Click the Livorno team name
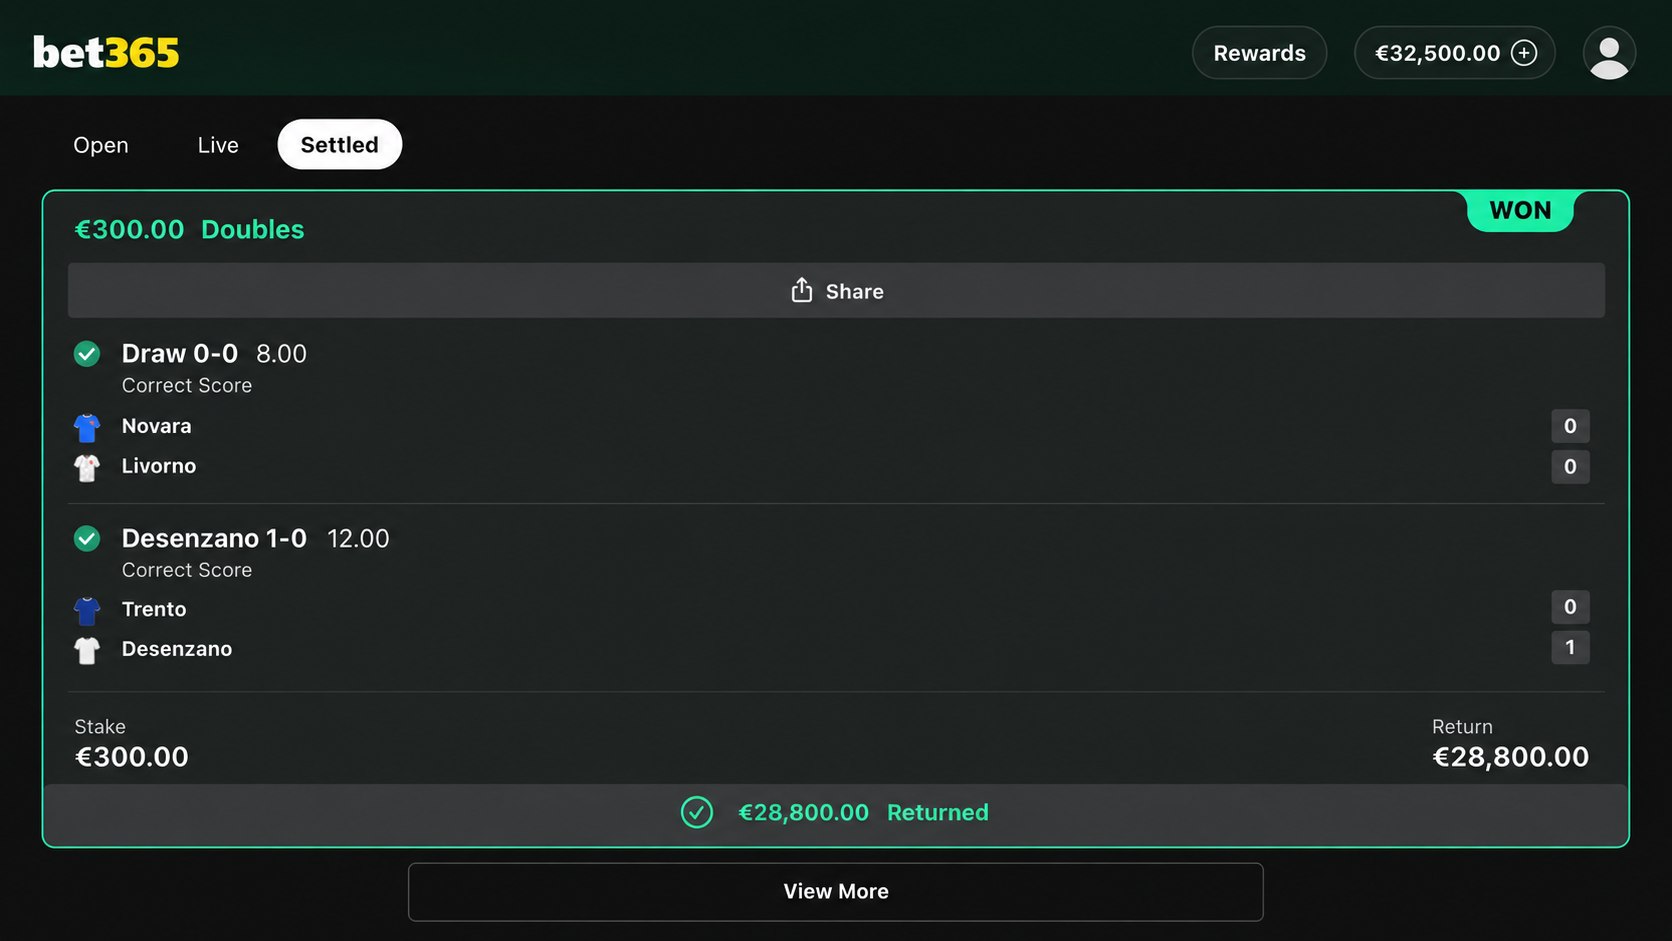This screenshot has width=1672, height=941. click(159, 466)
